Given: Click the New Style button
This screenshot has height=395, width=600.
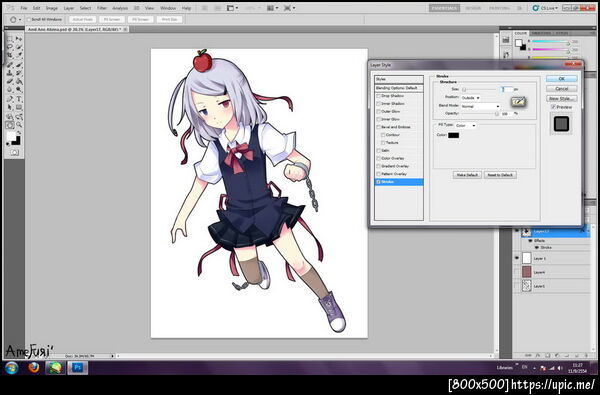Looking at the screenshot, I should 561,98.
